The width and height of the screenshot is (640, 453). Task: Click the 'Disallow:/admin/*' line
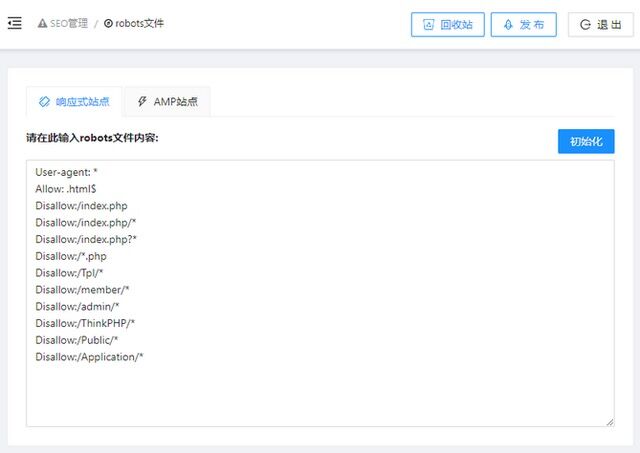pyautogui.click(x=77, y=306)
